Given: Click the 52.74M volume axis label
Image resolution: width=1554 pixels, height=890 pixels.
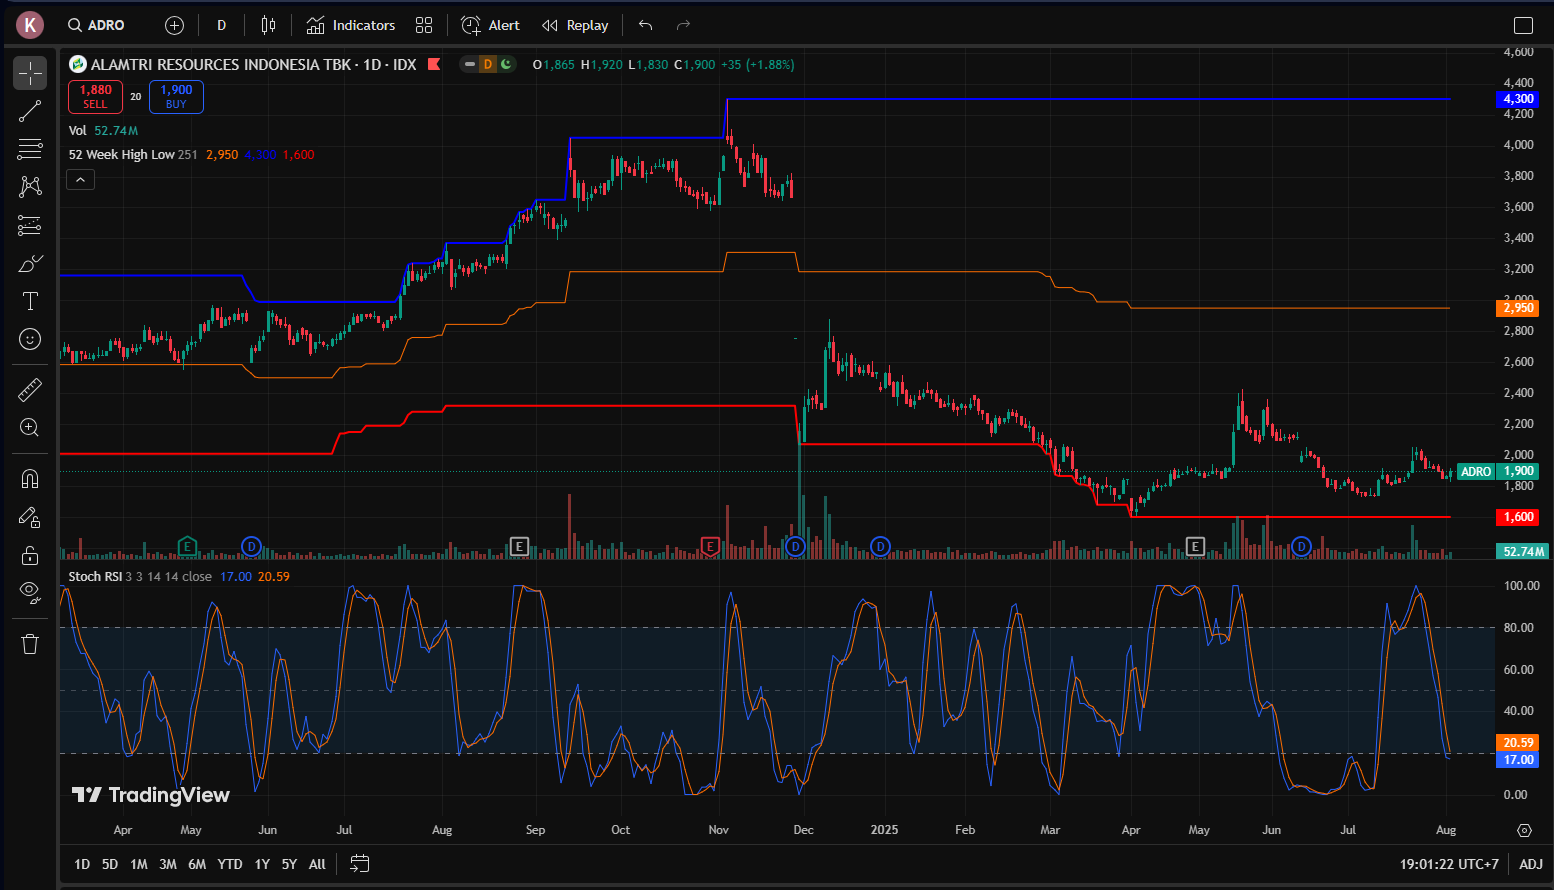Looking at the screenshot, I should click(1523, 552).
